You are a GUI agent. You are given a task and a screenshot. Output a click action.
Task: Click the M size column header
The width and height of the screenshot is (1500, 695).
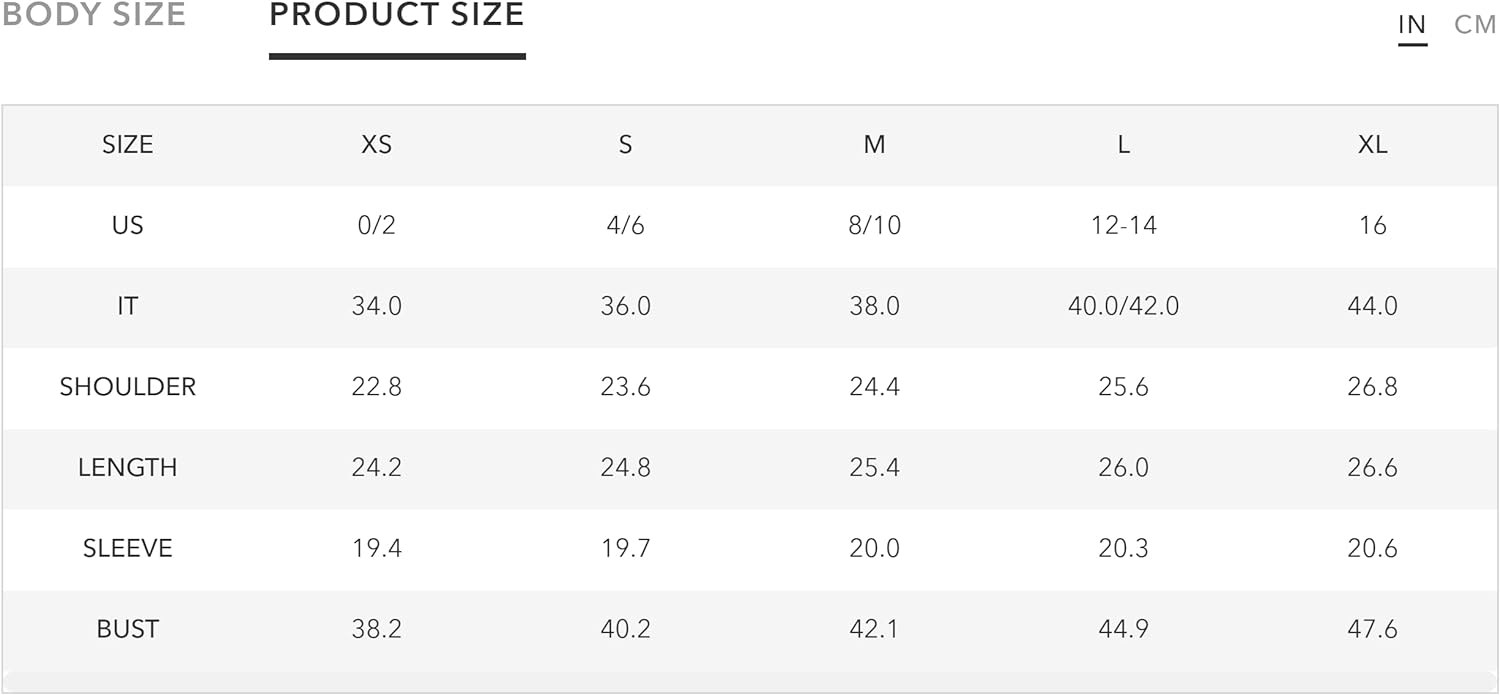[x=874, y=145]
